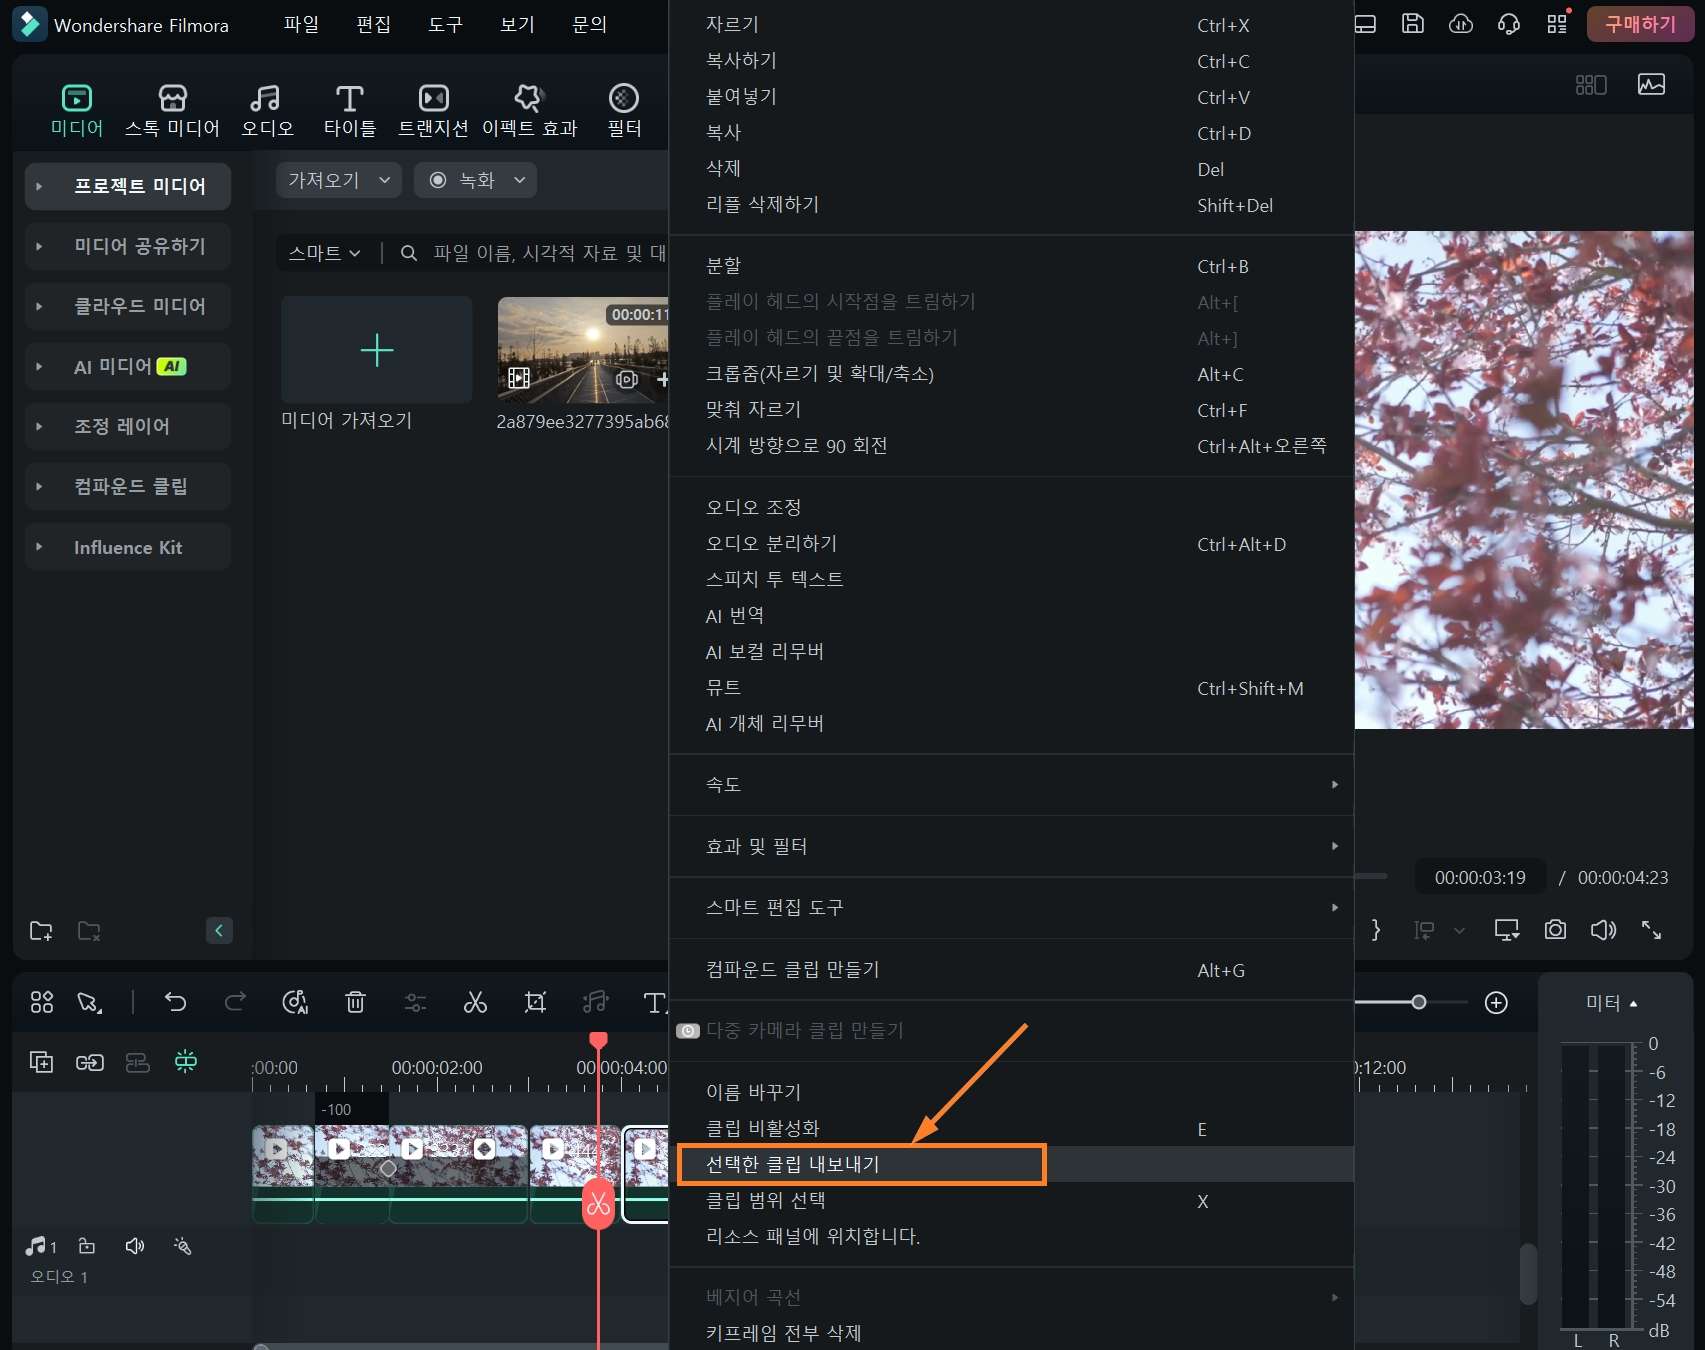This screenshot has height=1350, width=1705.
Task: Click the timeline zoom in plus button
Action: click(1496, 1002)
